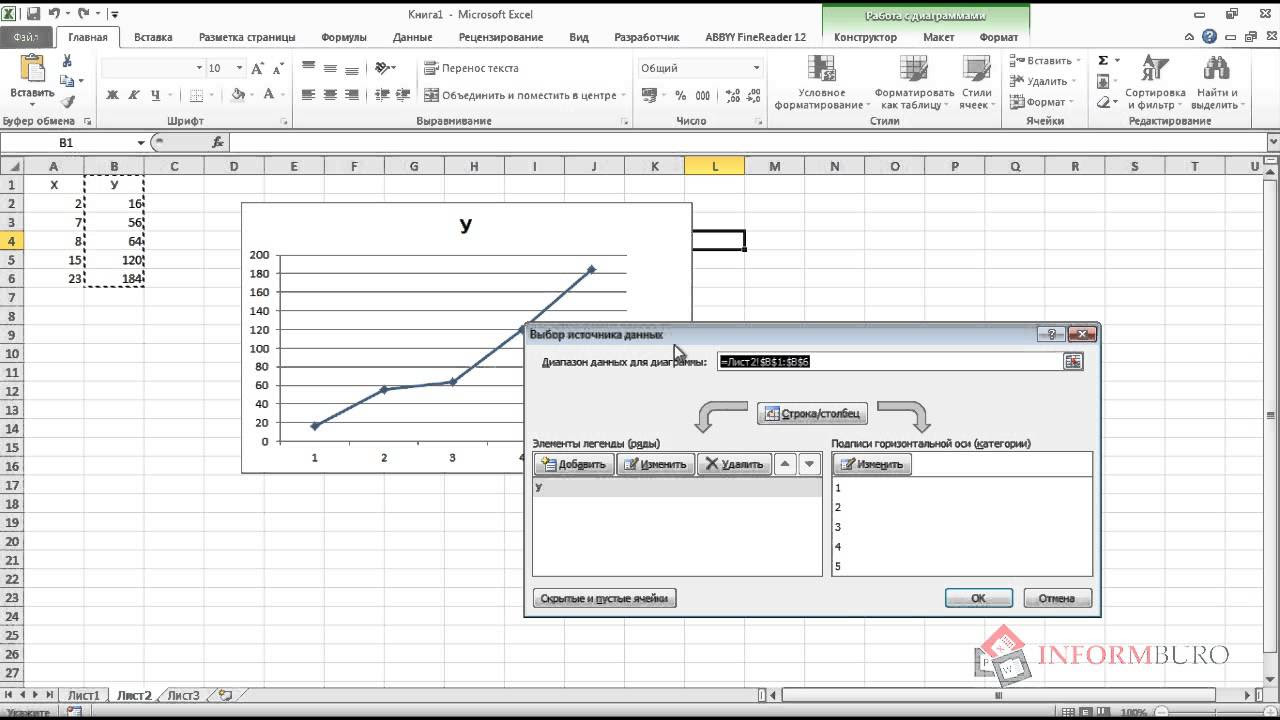
Task: Click Перенос текста wrap text button
Action: pos(471,68)
